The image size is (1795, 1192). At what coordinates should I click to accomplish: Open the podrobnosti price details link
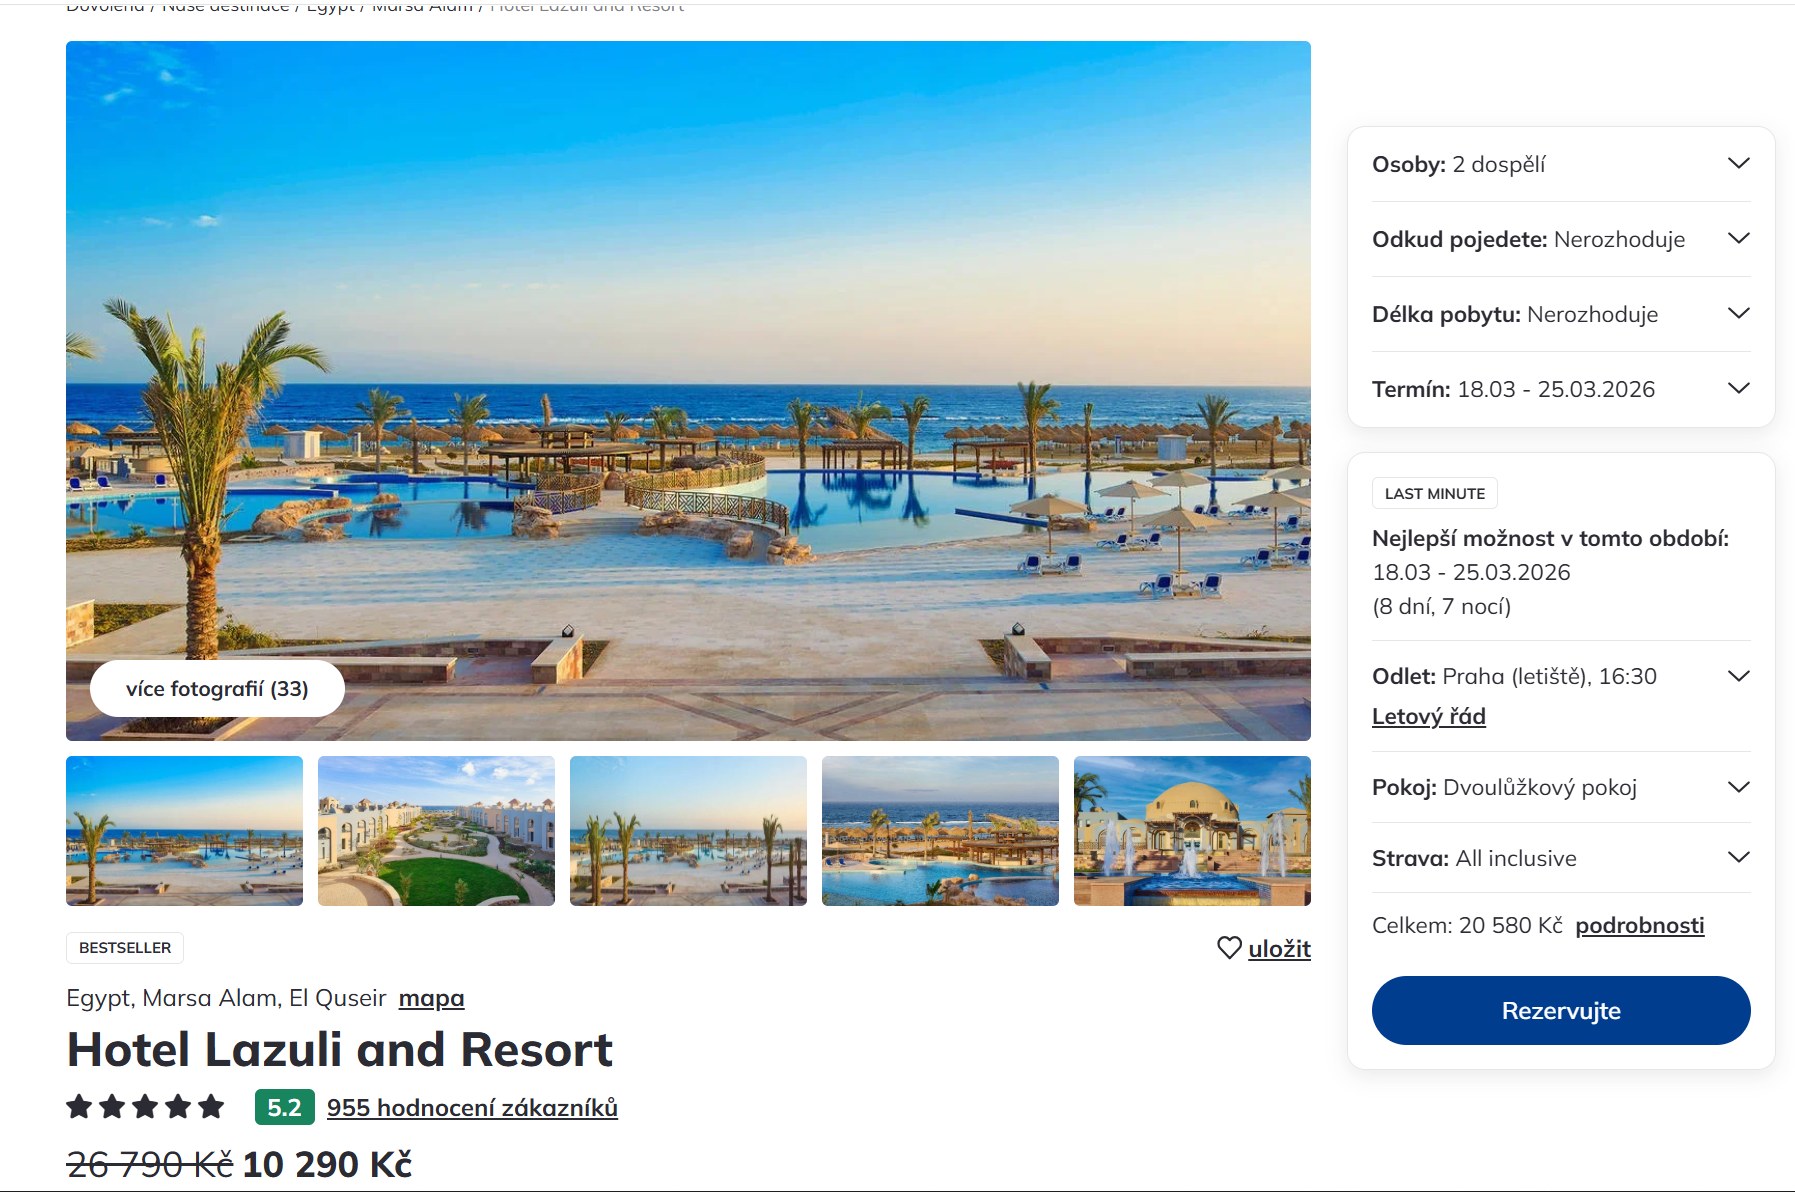tap(1640, 926)
